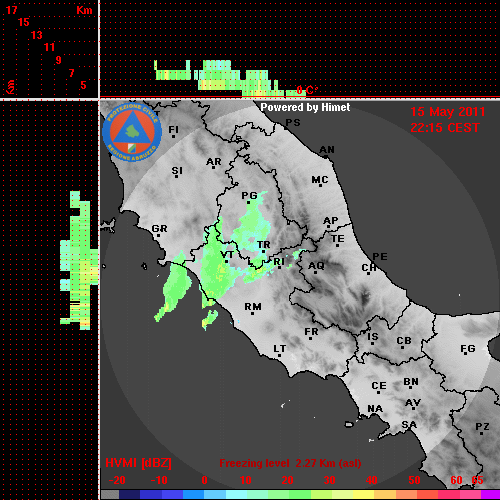Click the magenta 65 dBZ color swatch

point(490,495)
